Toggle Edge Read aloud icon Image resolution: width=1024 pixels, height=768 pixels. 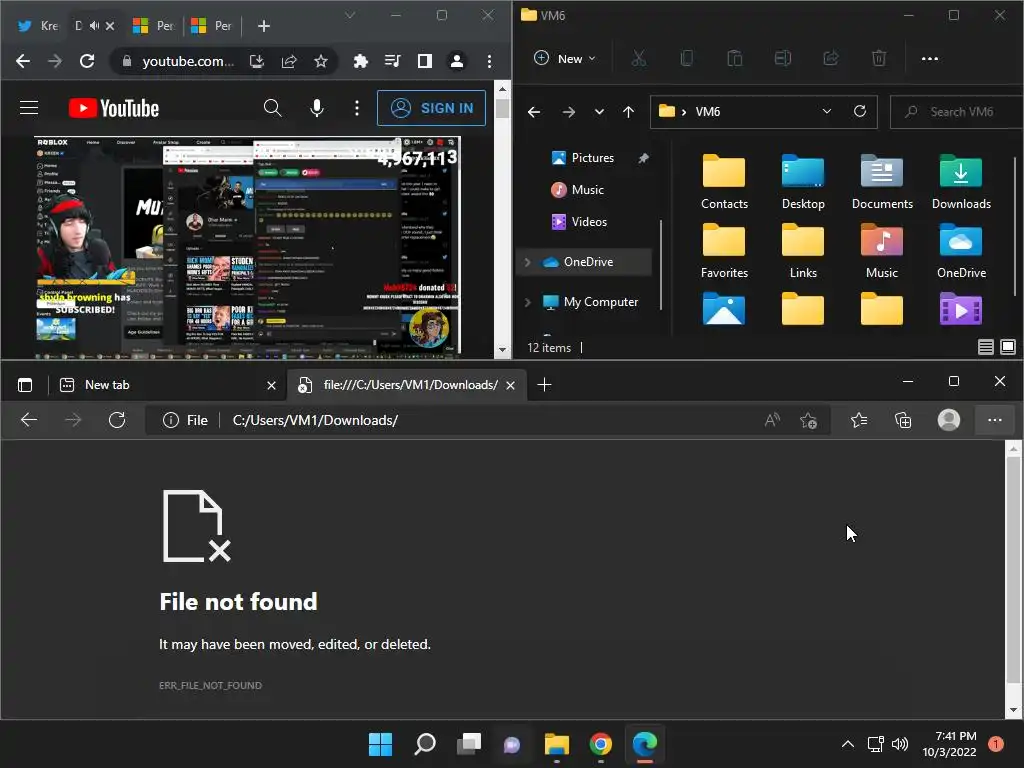point(772,420)
